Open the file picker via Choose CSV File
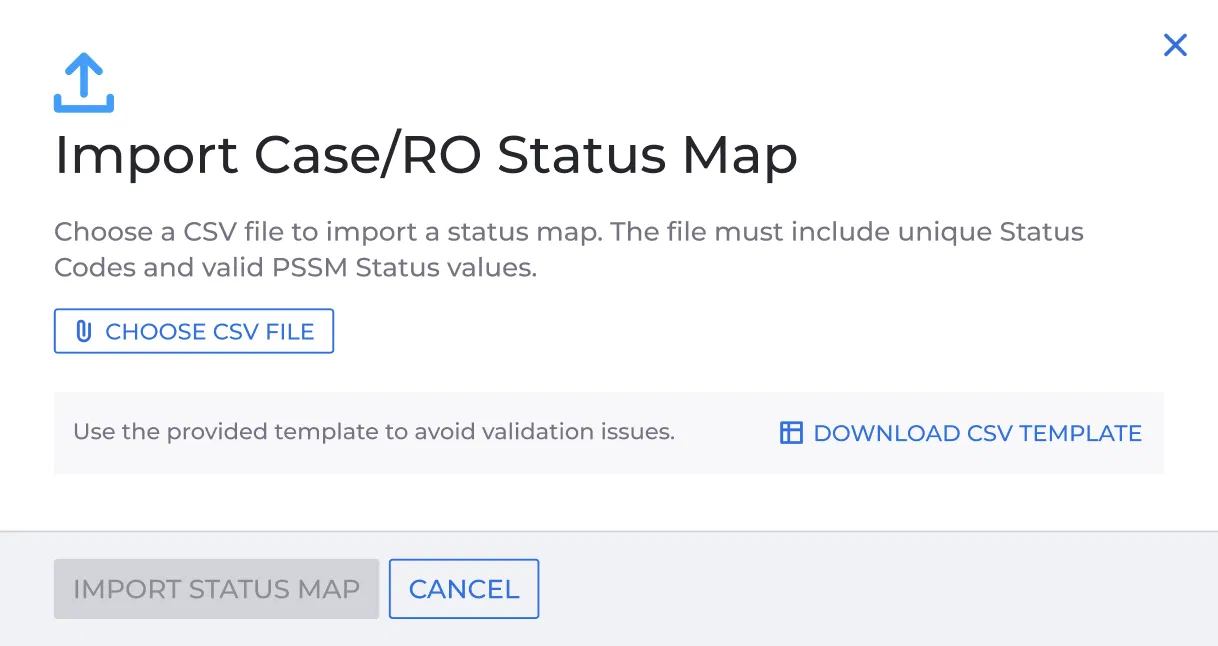 [194, 332]
